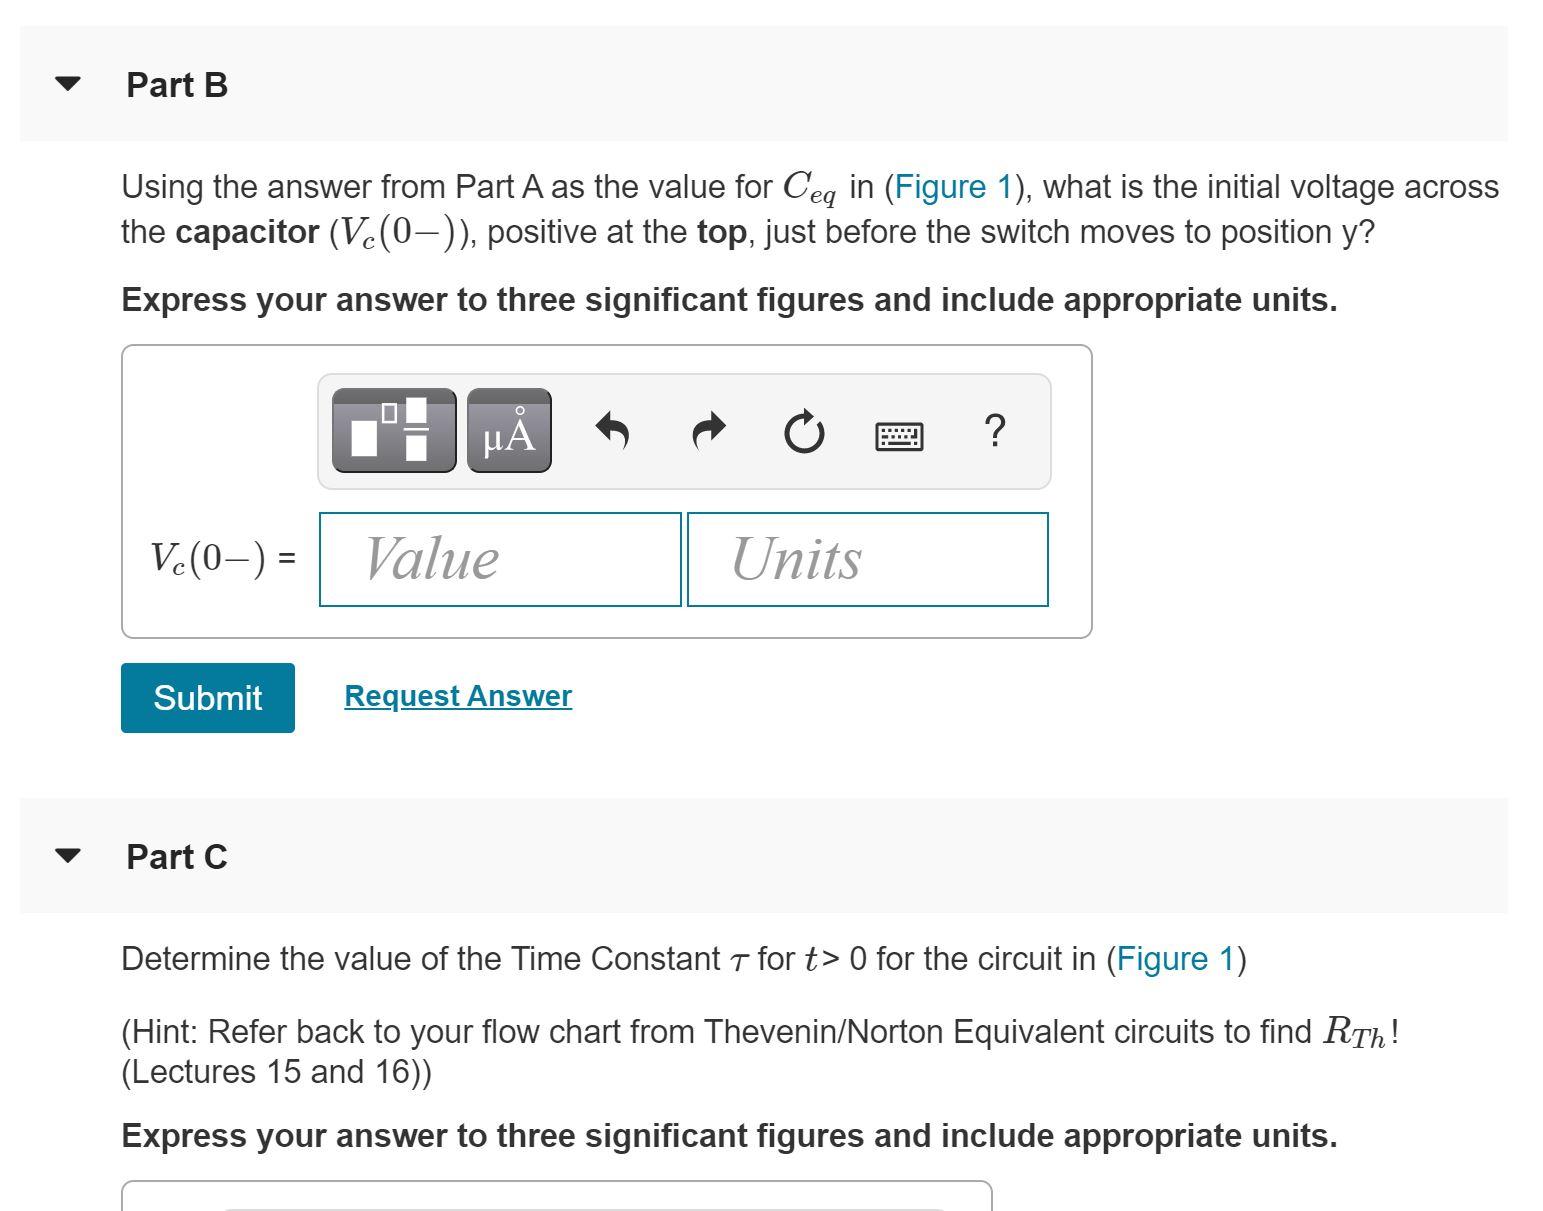Open Figure 1 from Part B question text
Image resolution: width=1543 pixels, height=1211 pixels.
tap(952, 186)
